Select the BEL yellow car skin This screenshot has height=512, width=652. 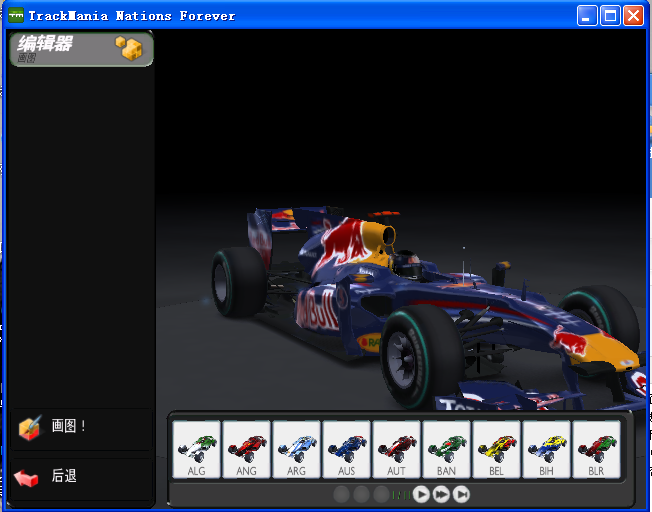[496, 449]
